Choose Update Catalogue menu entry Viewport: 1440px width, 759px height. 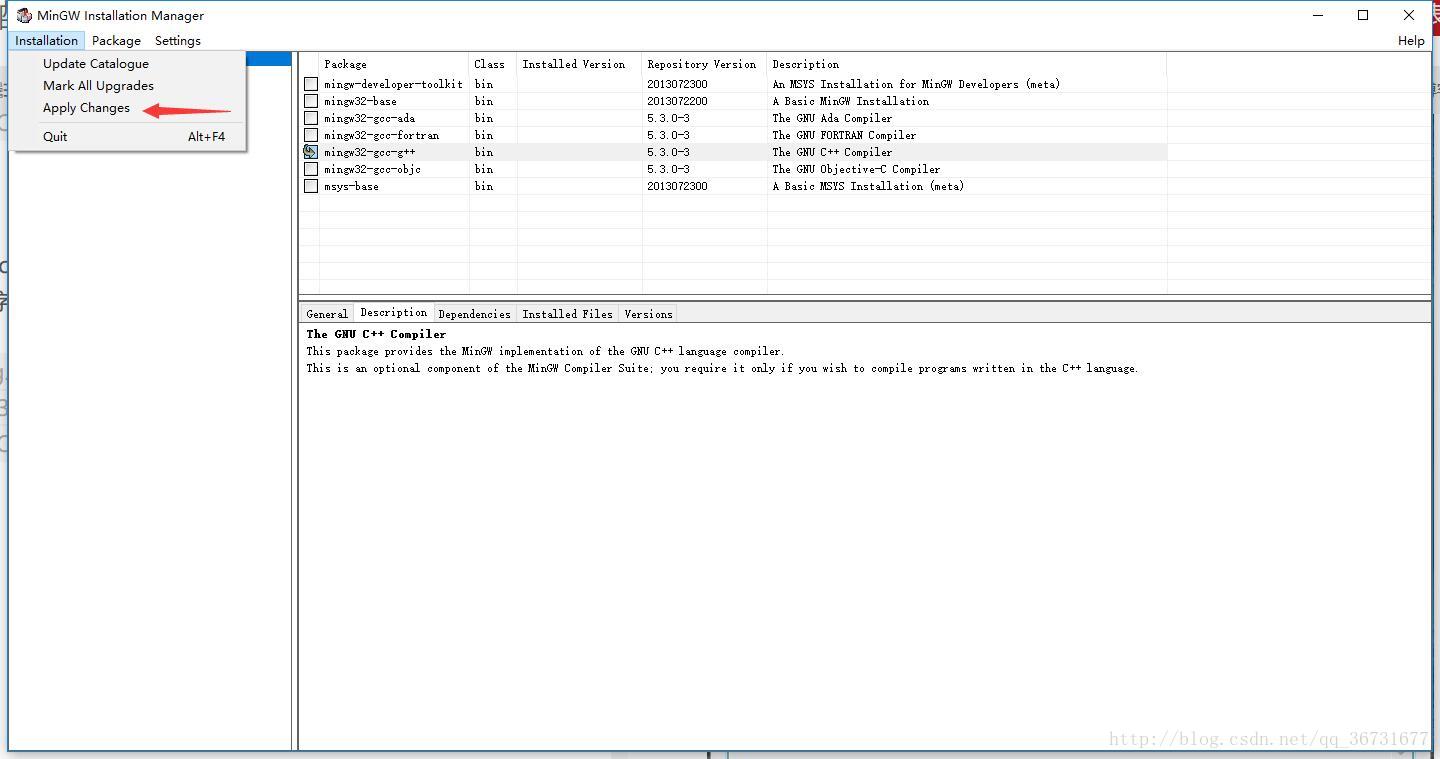(x=96, y=63)
